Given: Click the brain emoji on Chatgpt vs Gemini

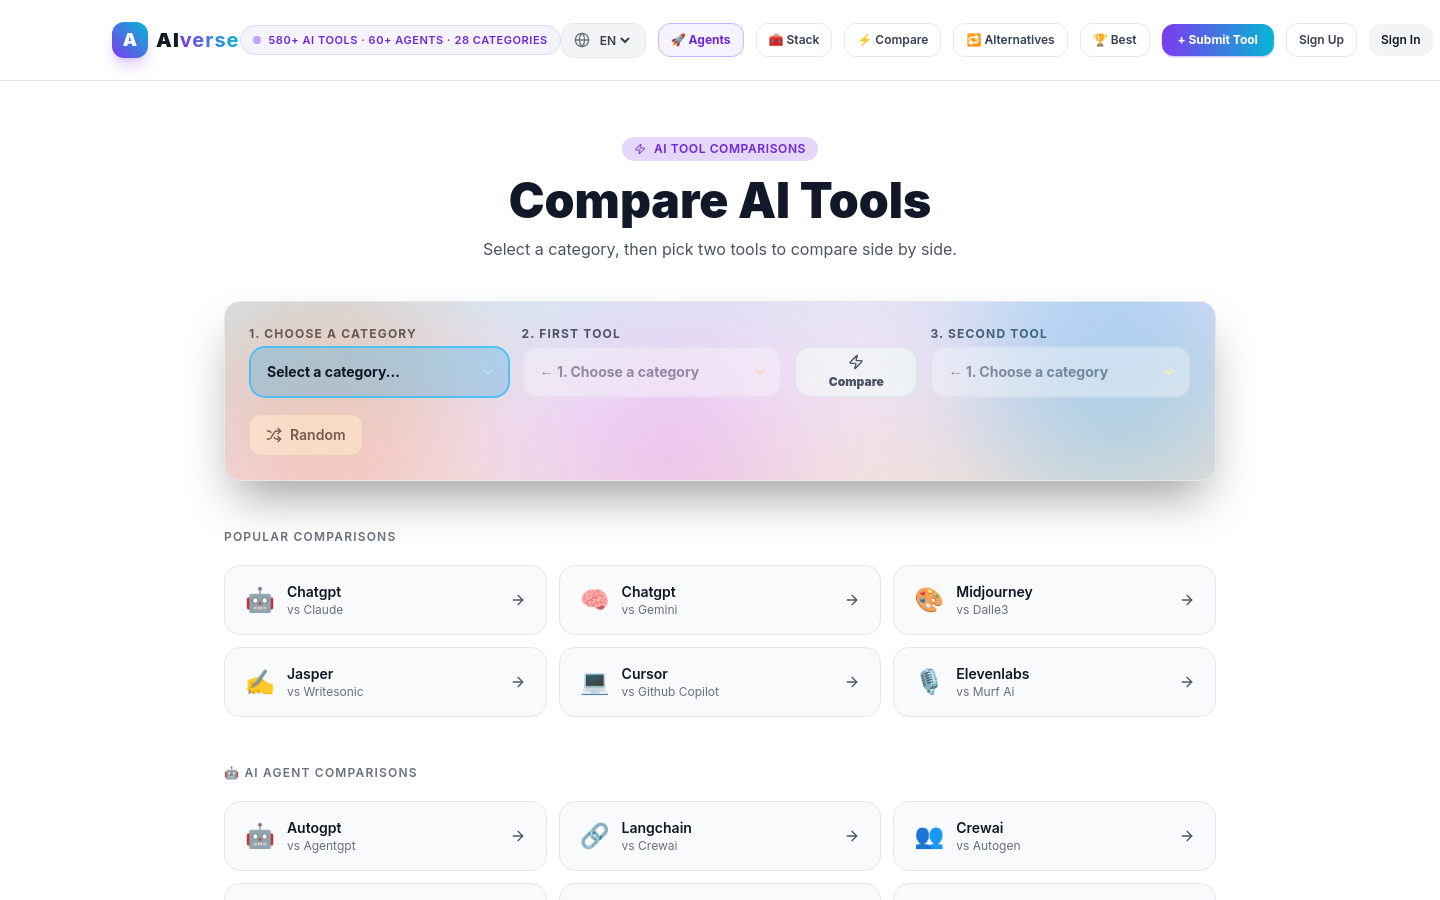Looking at the screenshot, I should click(595, 600).
